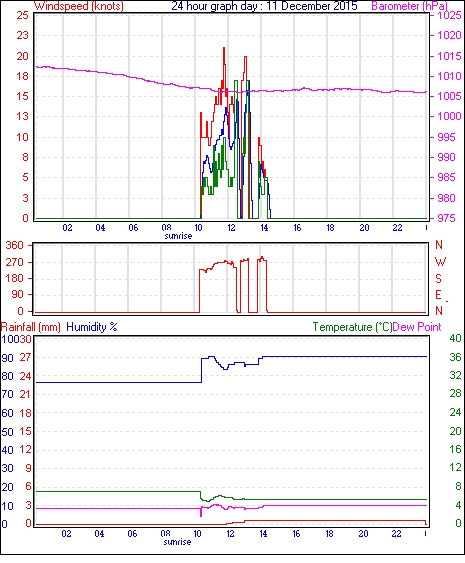
Task: Click the sunrise marker under wind graph
Action: click(178, 236)
